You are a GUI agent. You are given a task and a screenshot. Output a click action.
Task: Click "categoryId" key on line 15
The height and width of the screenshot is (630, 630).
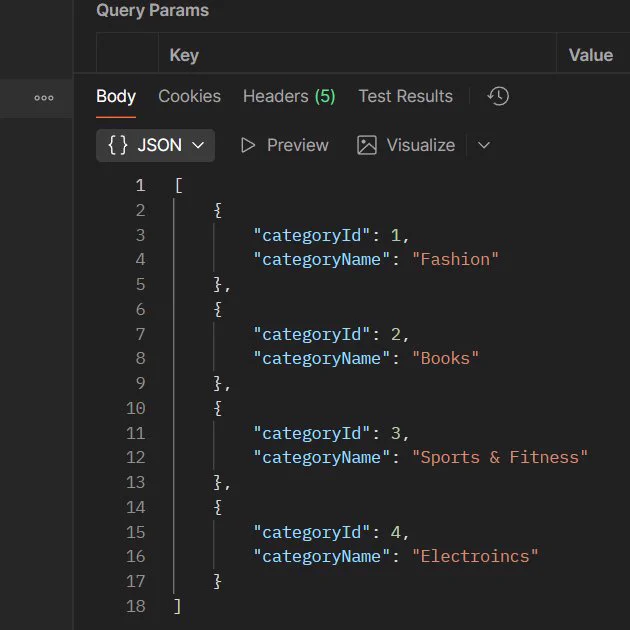coord(311,532)
